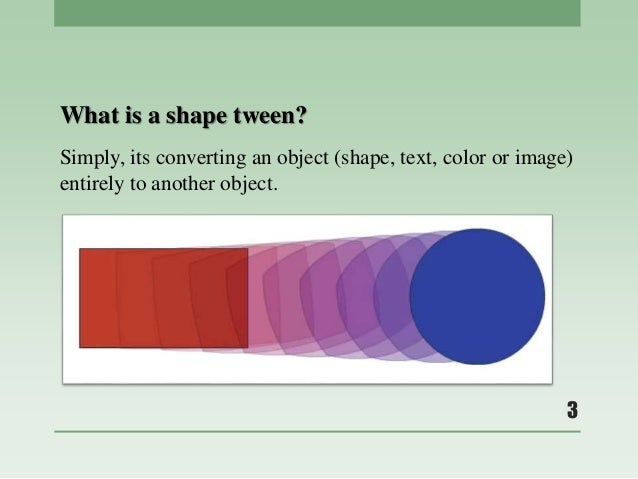Click the dark green header bar

pos(317,13)
